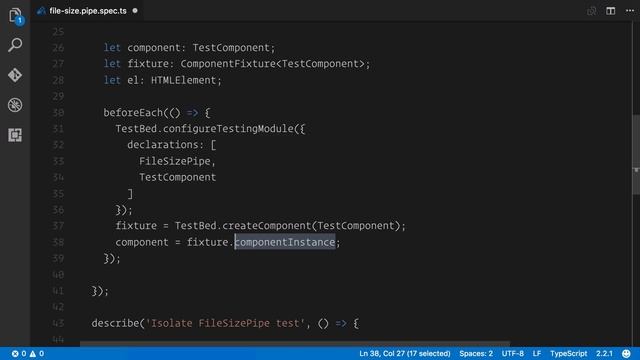Open the Extensions view icon

coord(15,135)
